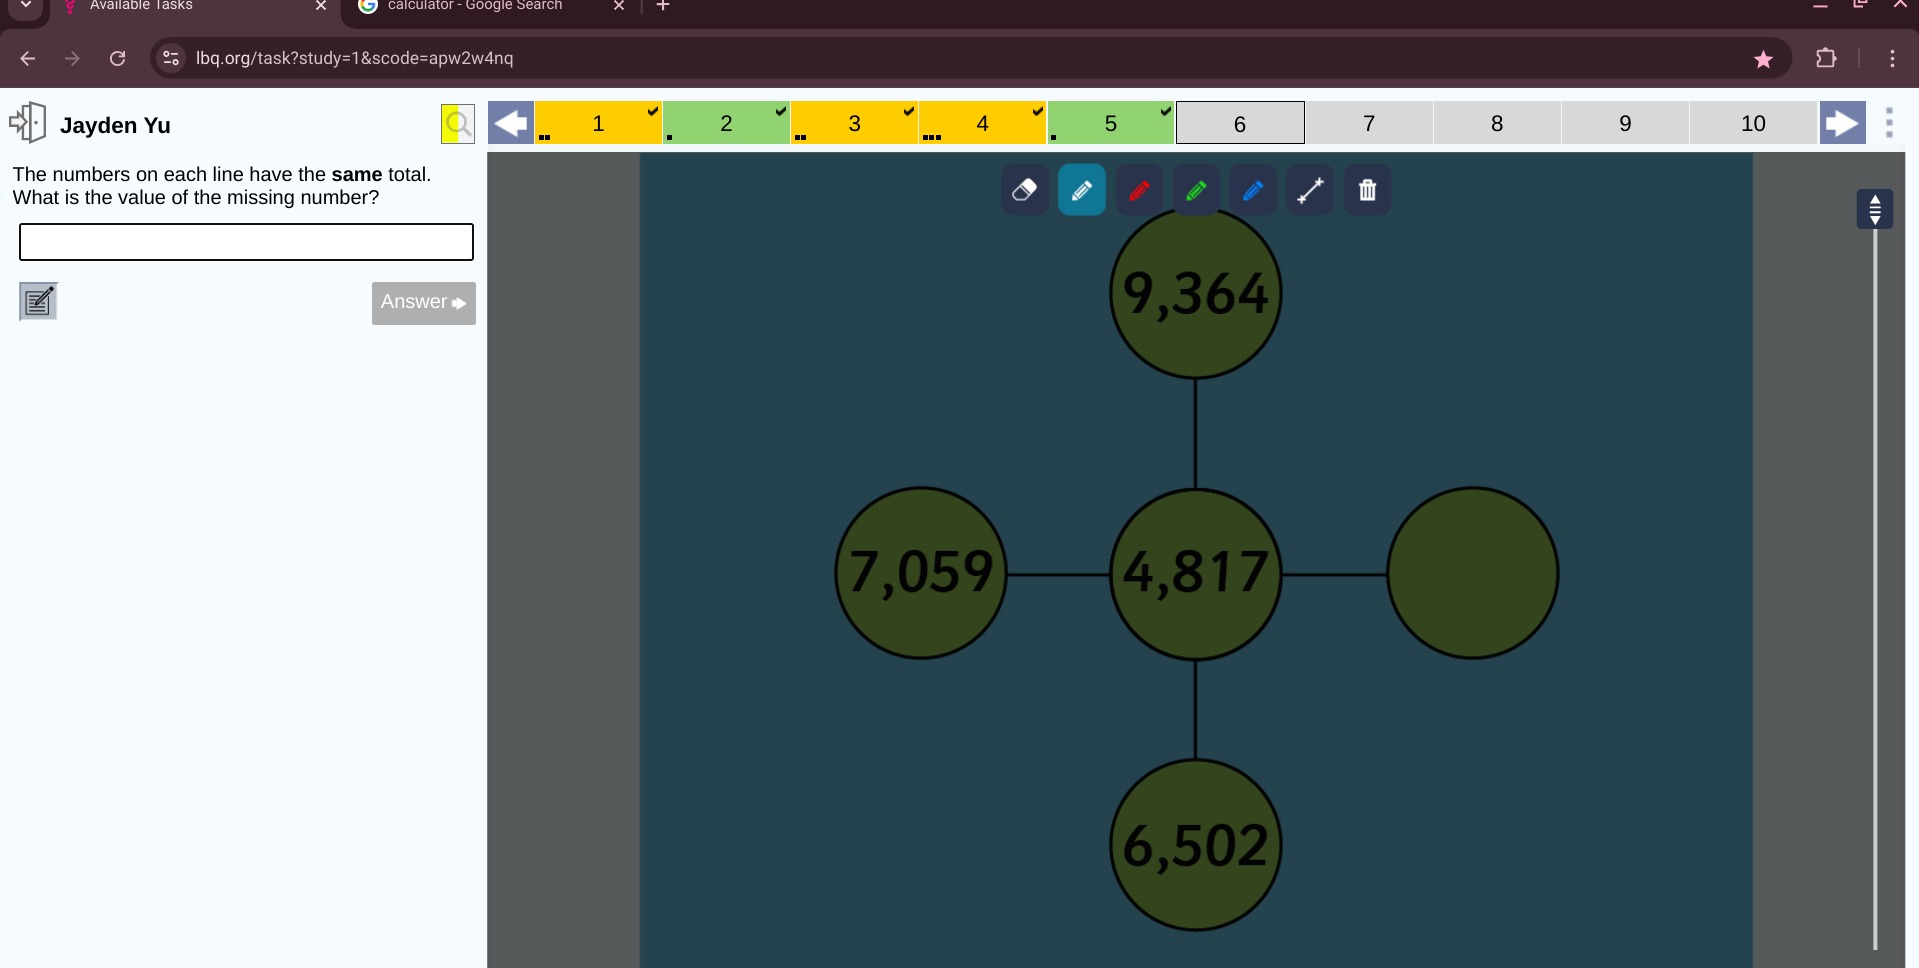Jump to question 10 tab

click(1753, 123)
